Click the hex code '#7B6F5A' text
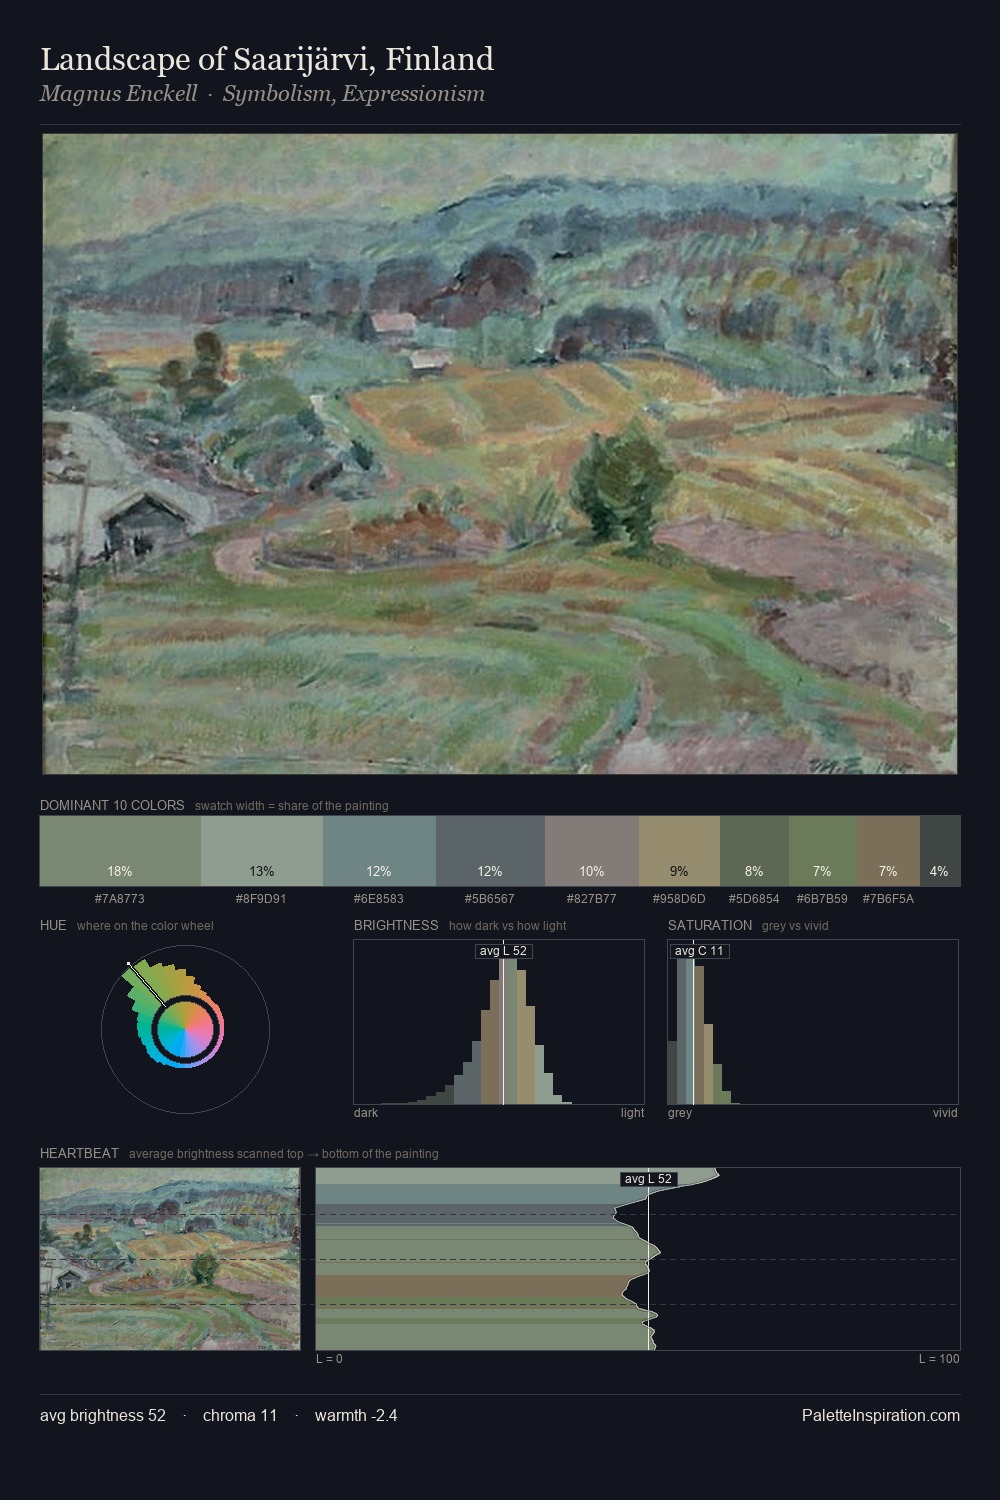 (x=888, y=898)
